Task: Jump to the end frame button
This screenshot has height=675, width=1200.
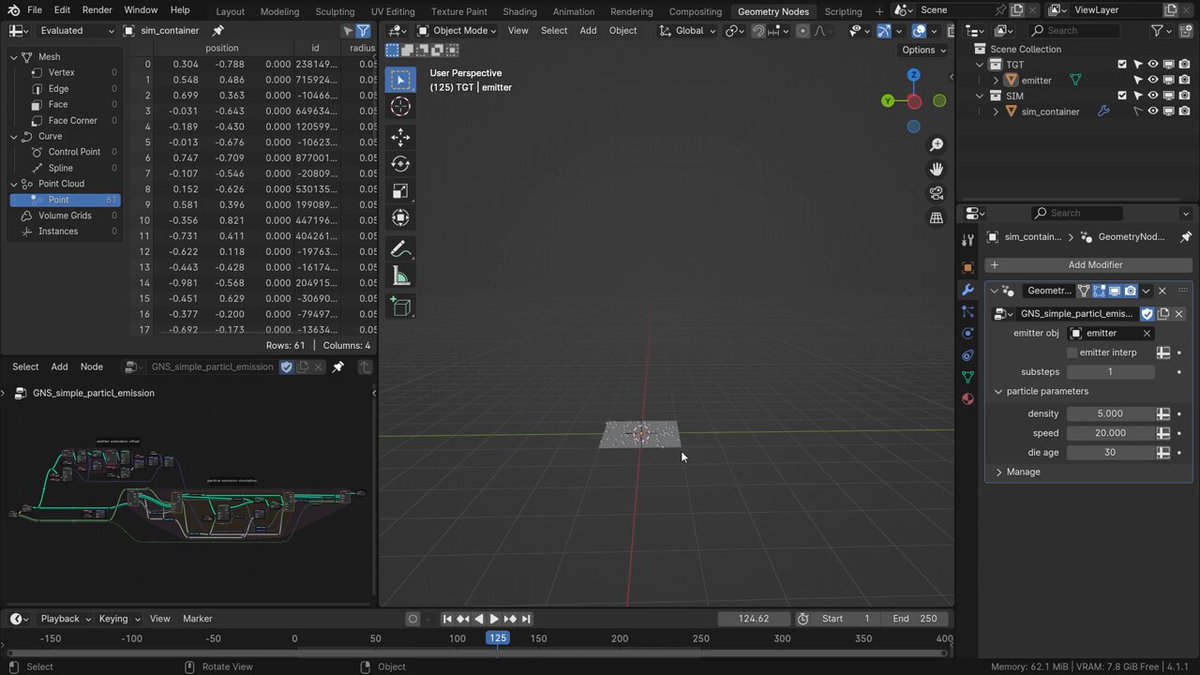Action: pyautogui.click(x=526, y=619)
